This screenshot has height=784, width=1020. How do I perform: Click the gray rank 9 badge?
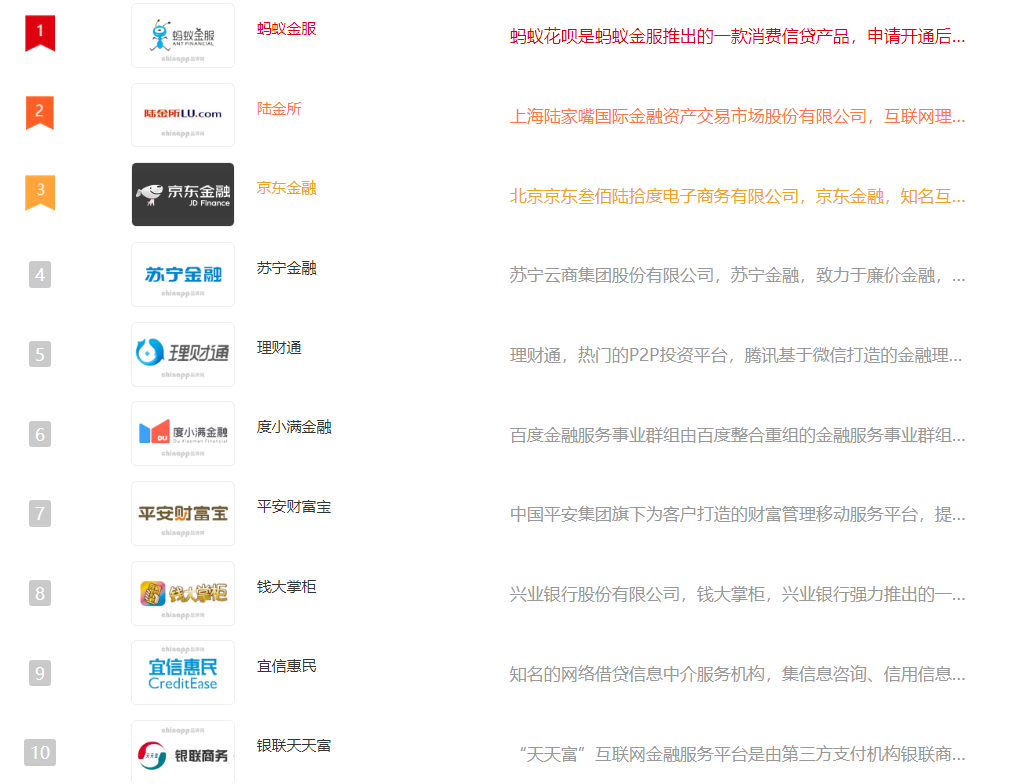pos(40,673)
